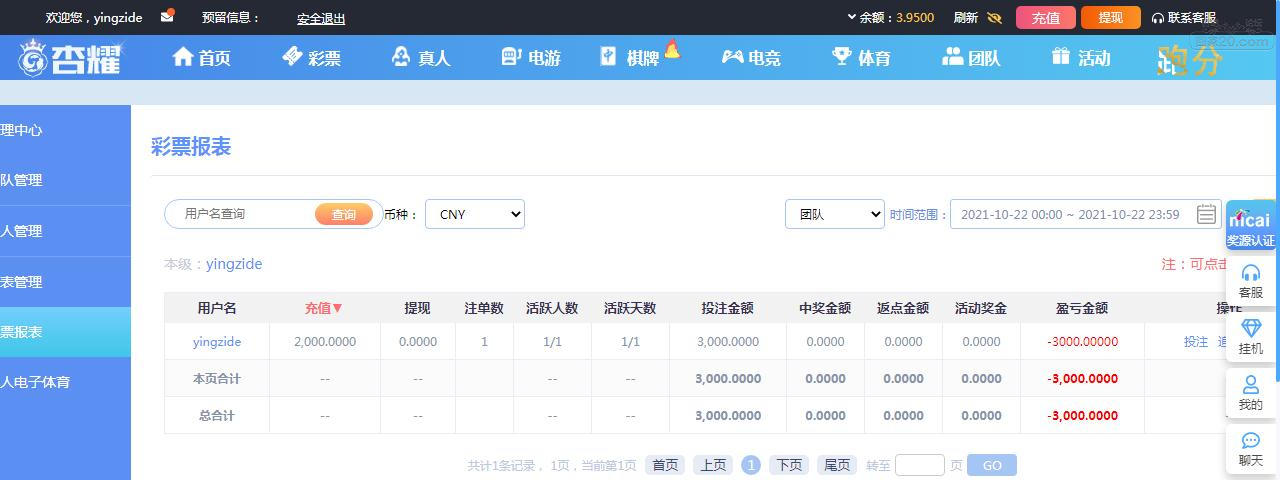
Task: Go to 首页 home menu
Action: click(202, 58)
